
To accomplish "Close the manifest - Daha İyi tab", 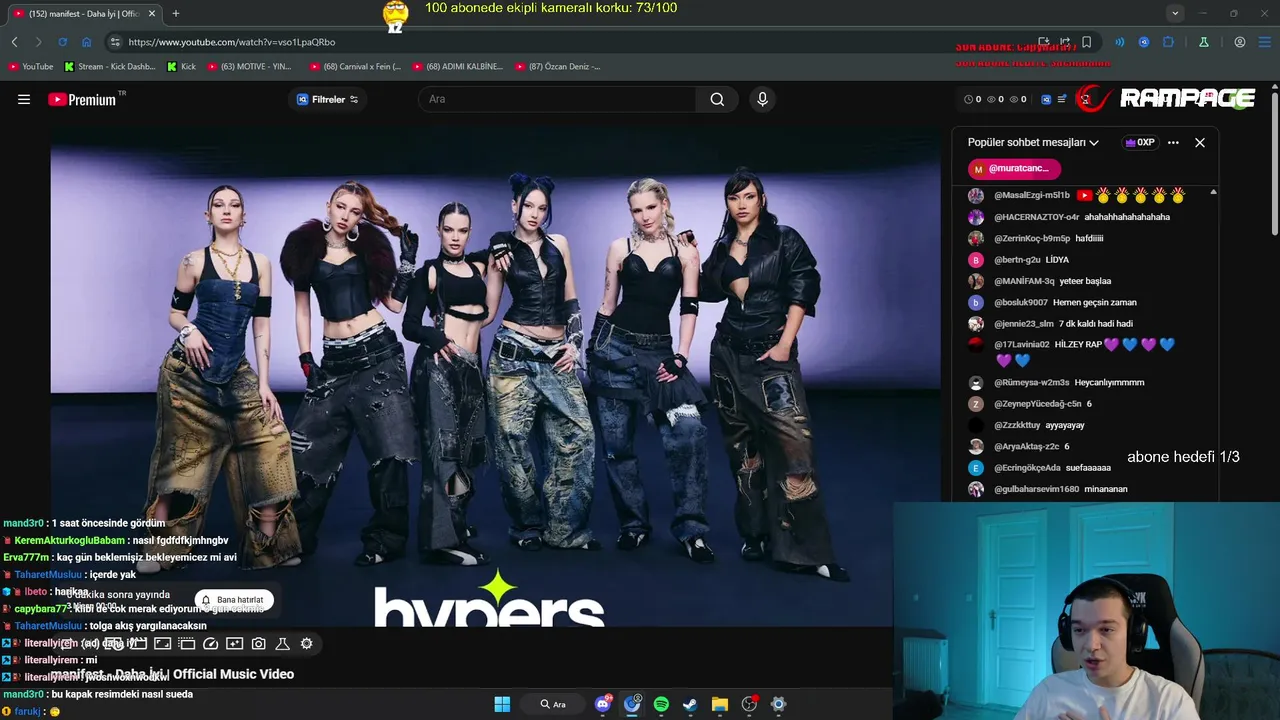I will pos(152,13).
